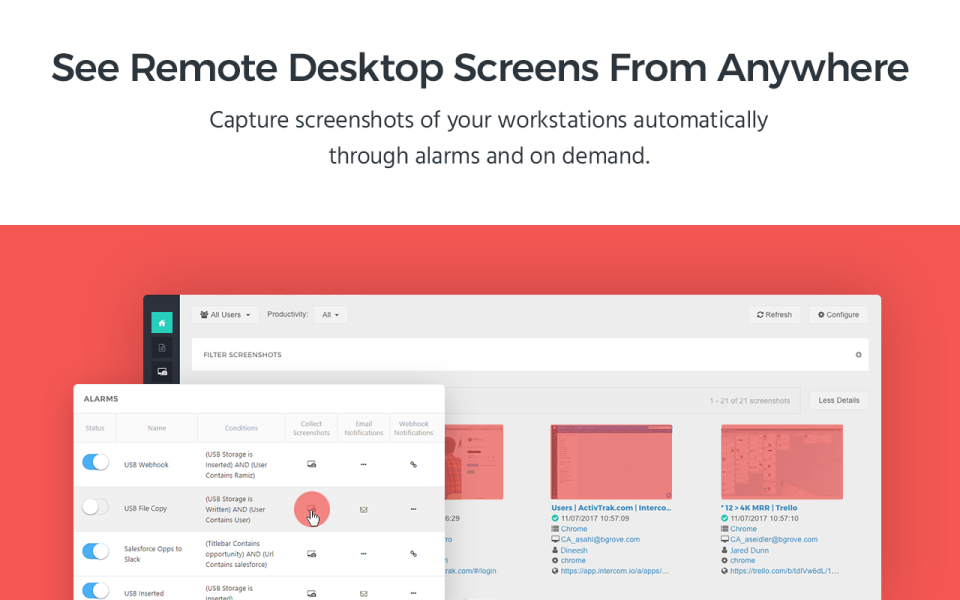Open the *12 > 4K MRR | Trello link
The image size is (960, 600).
[x=759, y=508]
